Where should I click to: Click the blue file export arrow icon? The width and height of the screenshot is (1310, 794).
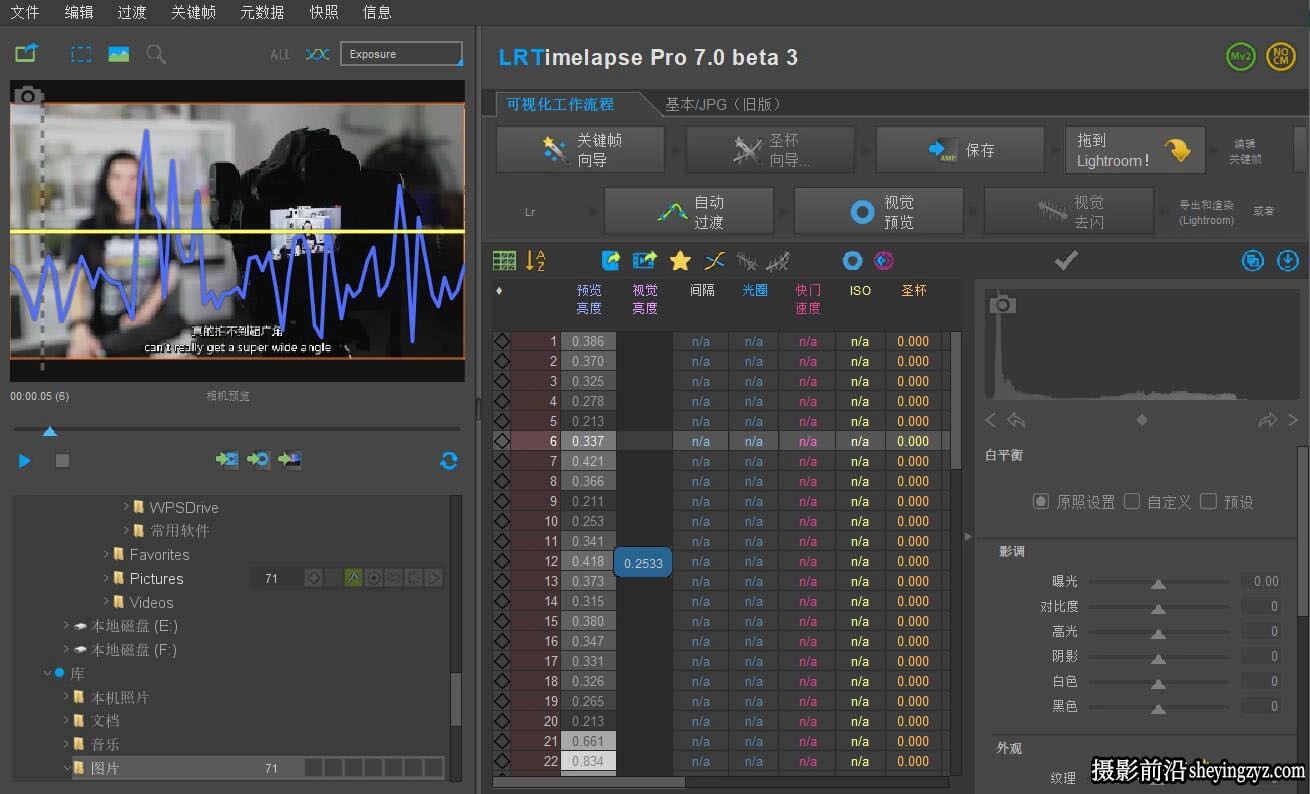pyautogui.click(x=611, y=261)
